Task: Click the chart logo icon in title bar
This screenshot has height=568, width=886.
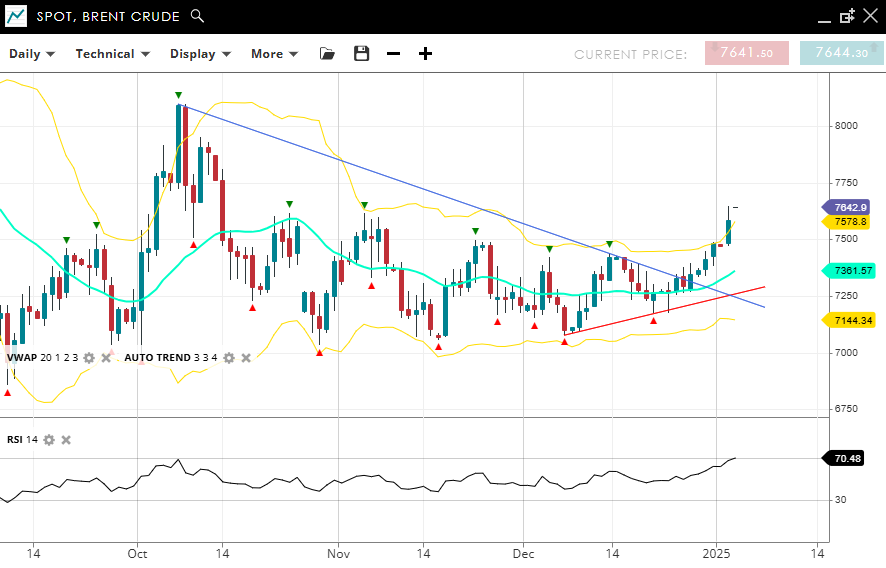Action: coord(16,16)
